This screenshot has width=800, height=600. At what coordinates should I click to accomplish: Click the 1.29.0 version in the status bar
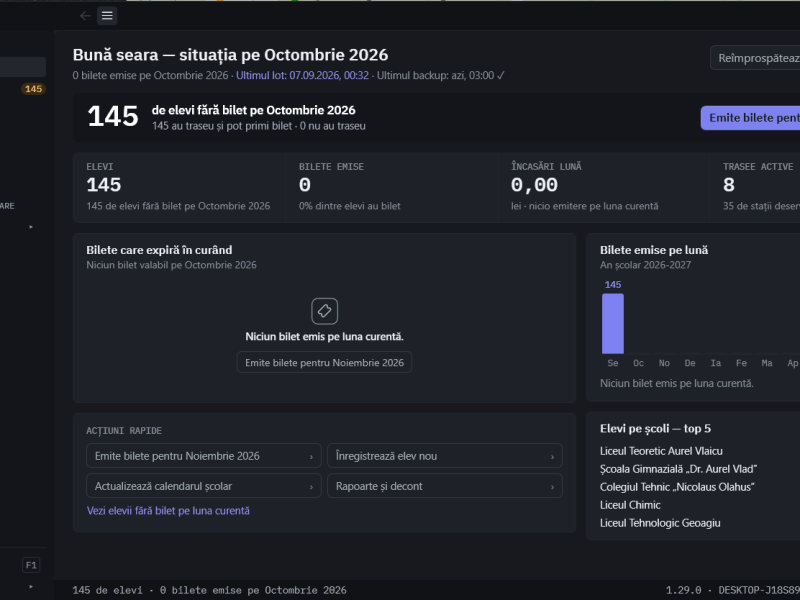coord(684,590)
